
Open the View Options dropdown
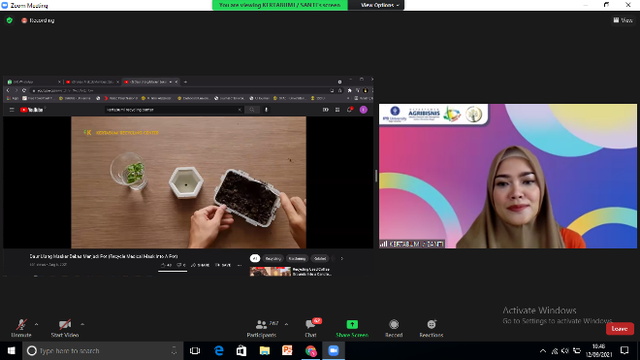coord(379,5)
